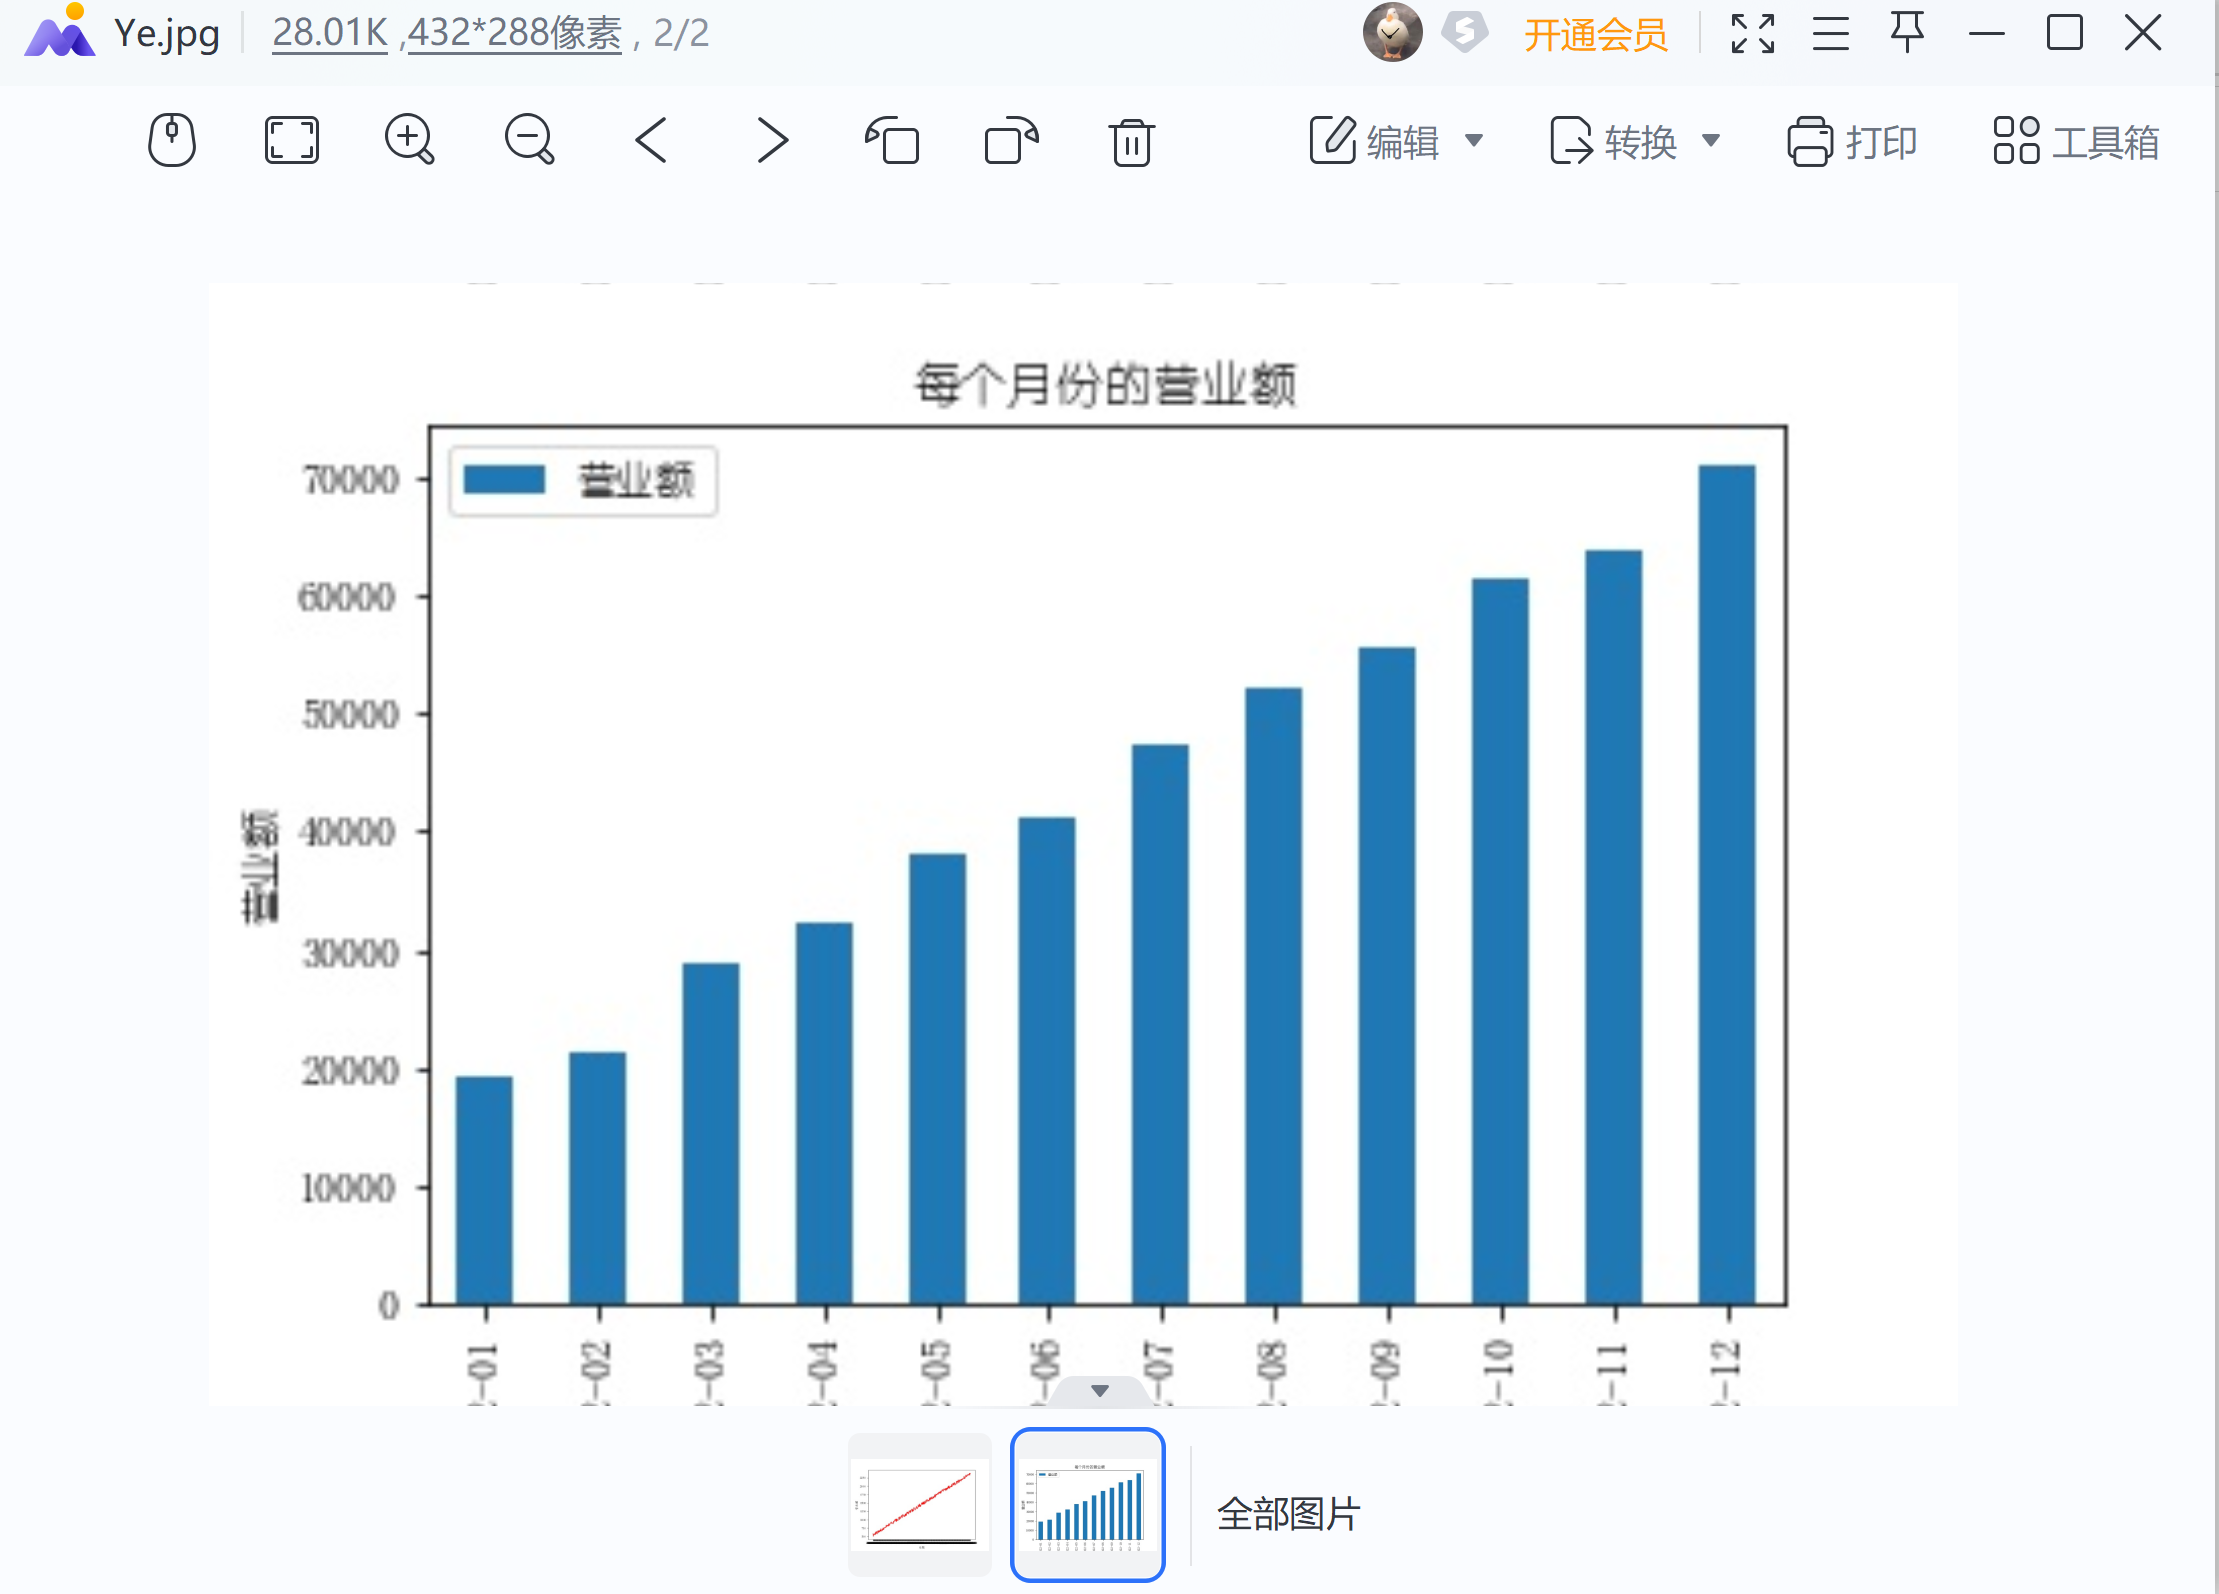The height and width of the screenshot is (1594, 2219).
Task: Click the 打印 print button
Action: (x=1853, y=141)
